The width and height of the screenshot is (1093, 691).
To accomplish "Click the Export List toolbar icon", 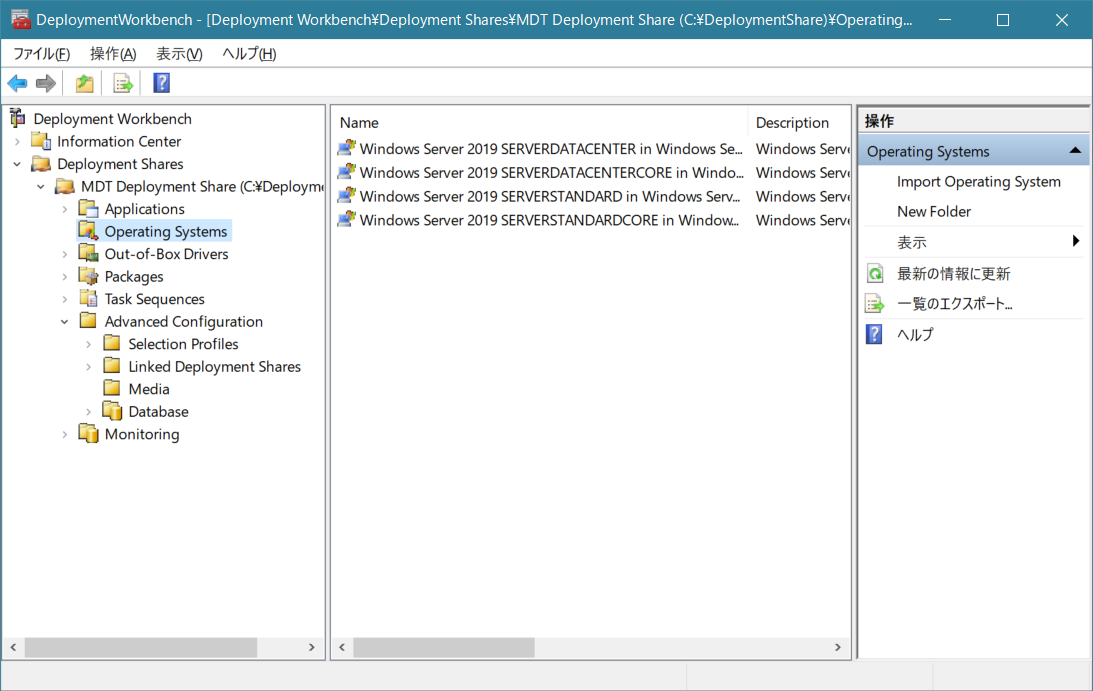I will click(x=123, y=84).
